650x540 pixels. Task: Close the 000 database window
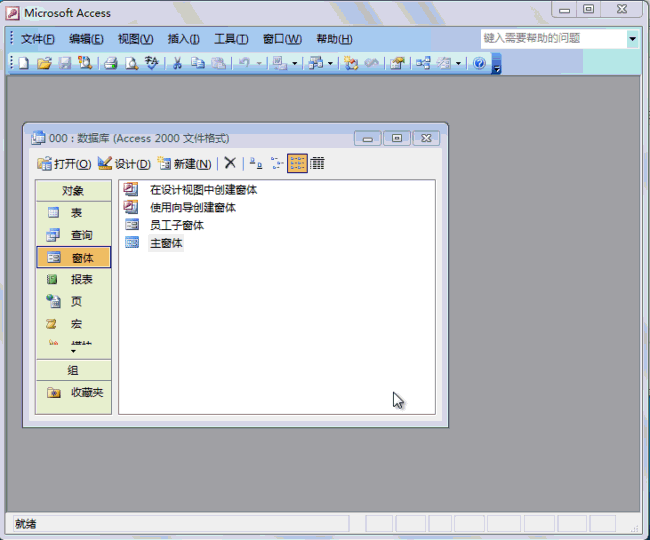(x=426, y=138)
